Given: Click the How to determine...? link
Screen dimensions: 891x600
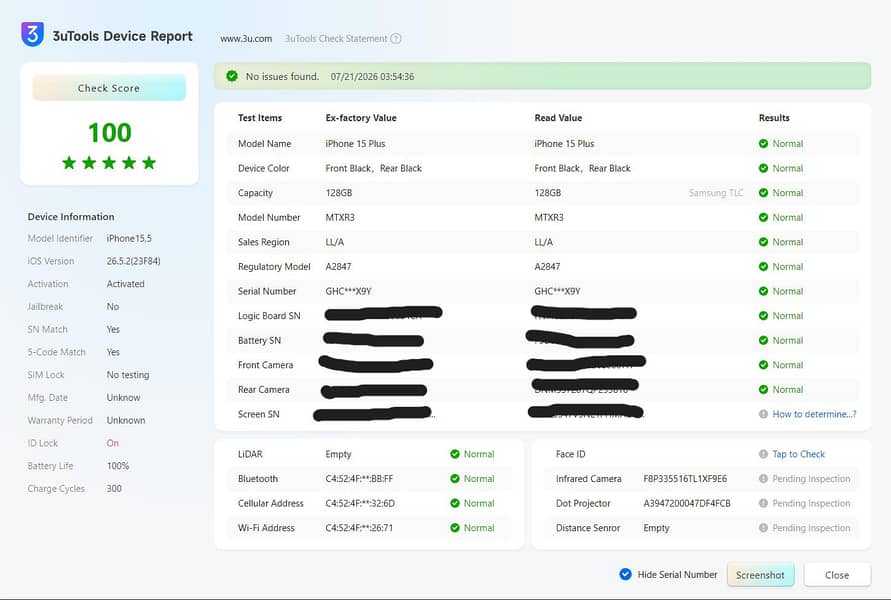Looking at the screenshot, I should point(814,414).
